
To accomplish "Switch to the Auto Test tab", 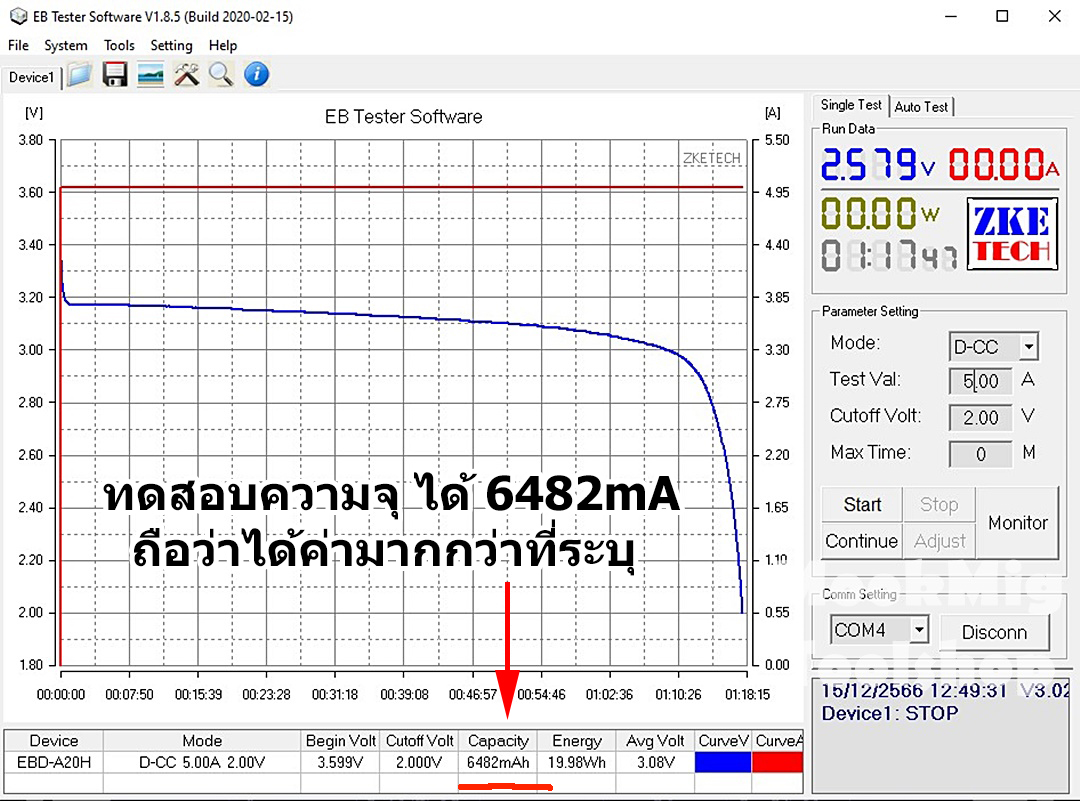I will click(921, 106).
